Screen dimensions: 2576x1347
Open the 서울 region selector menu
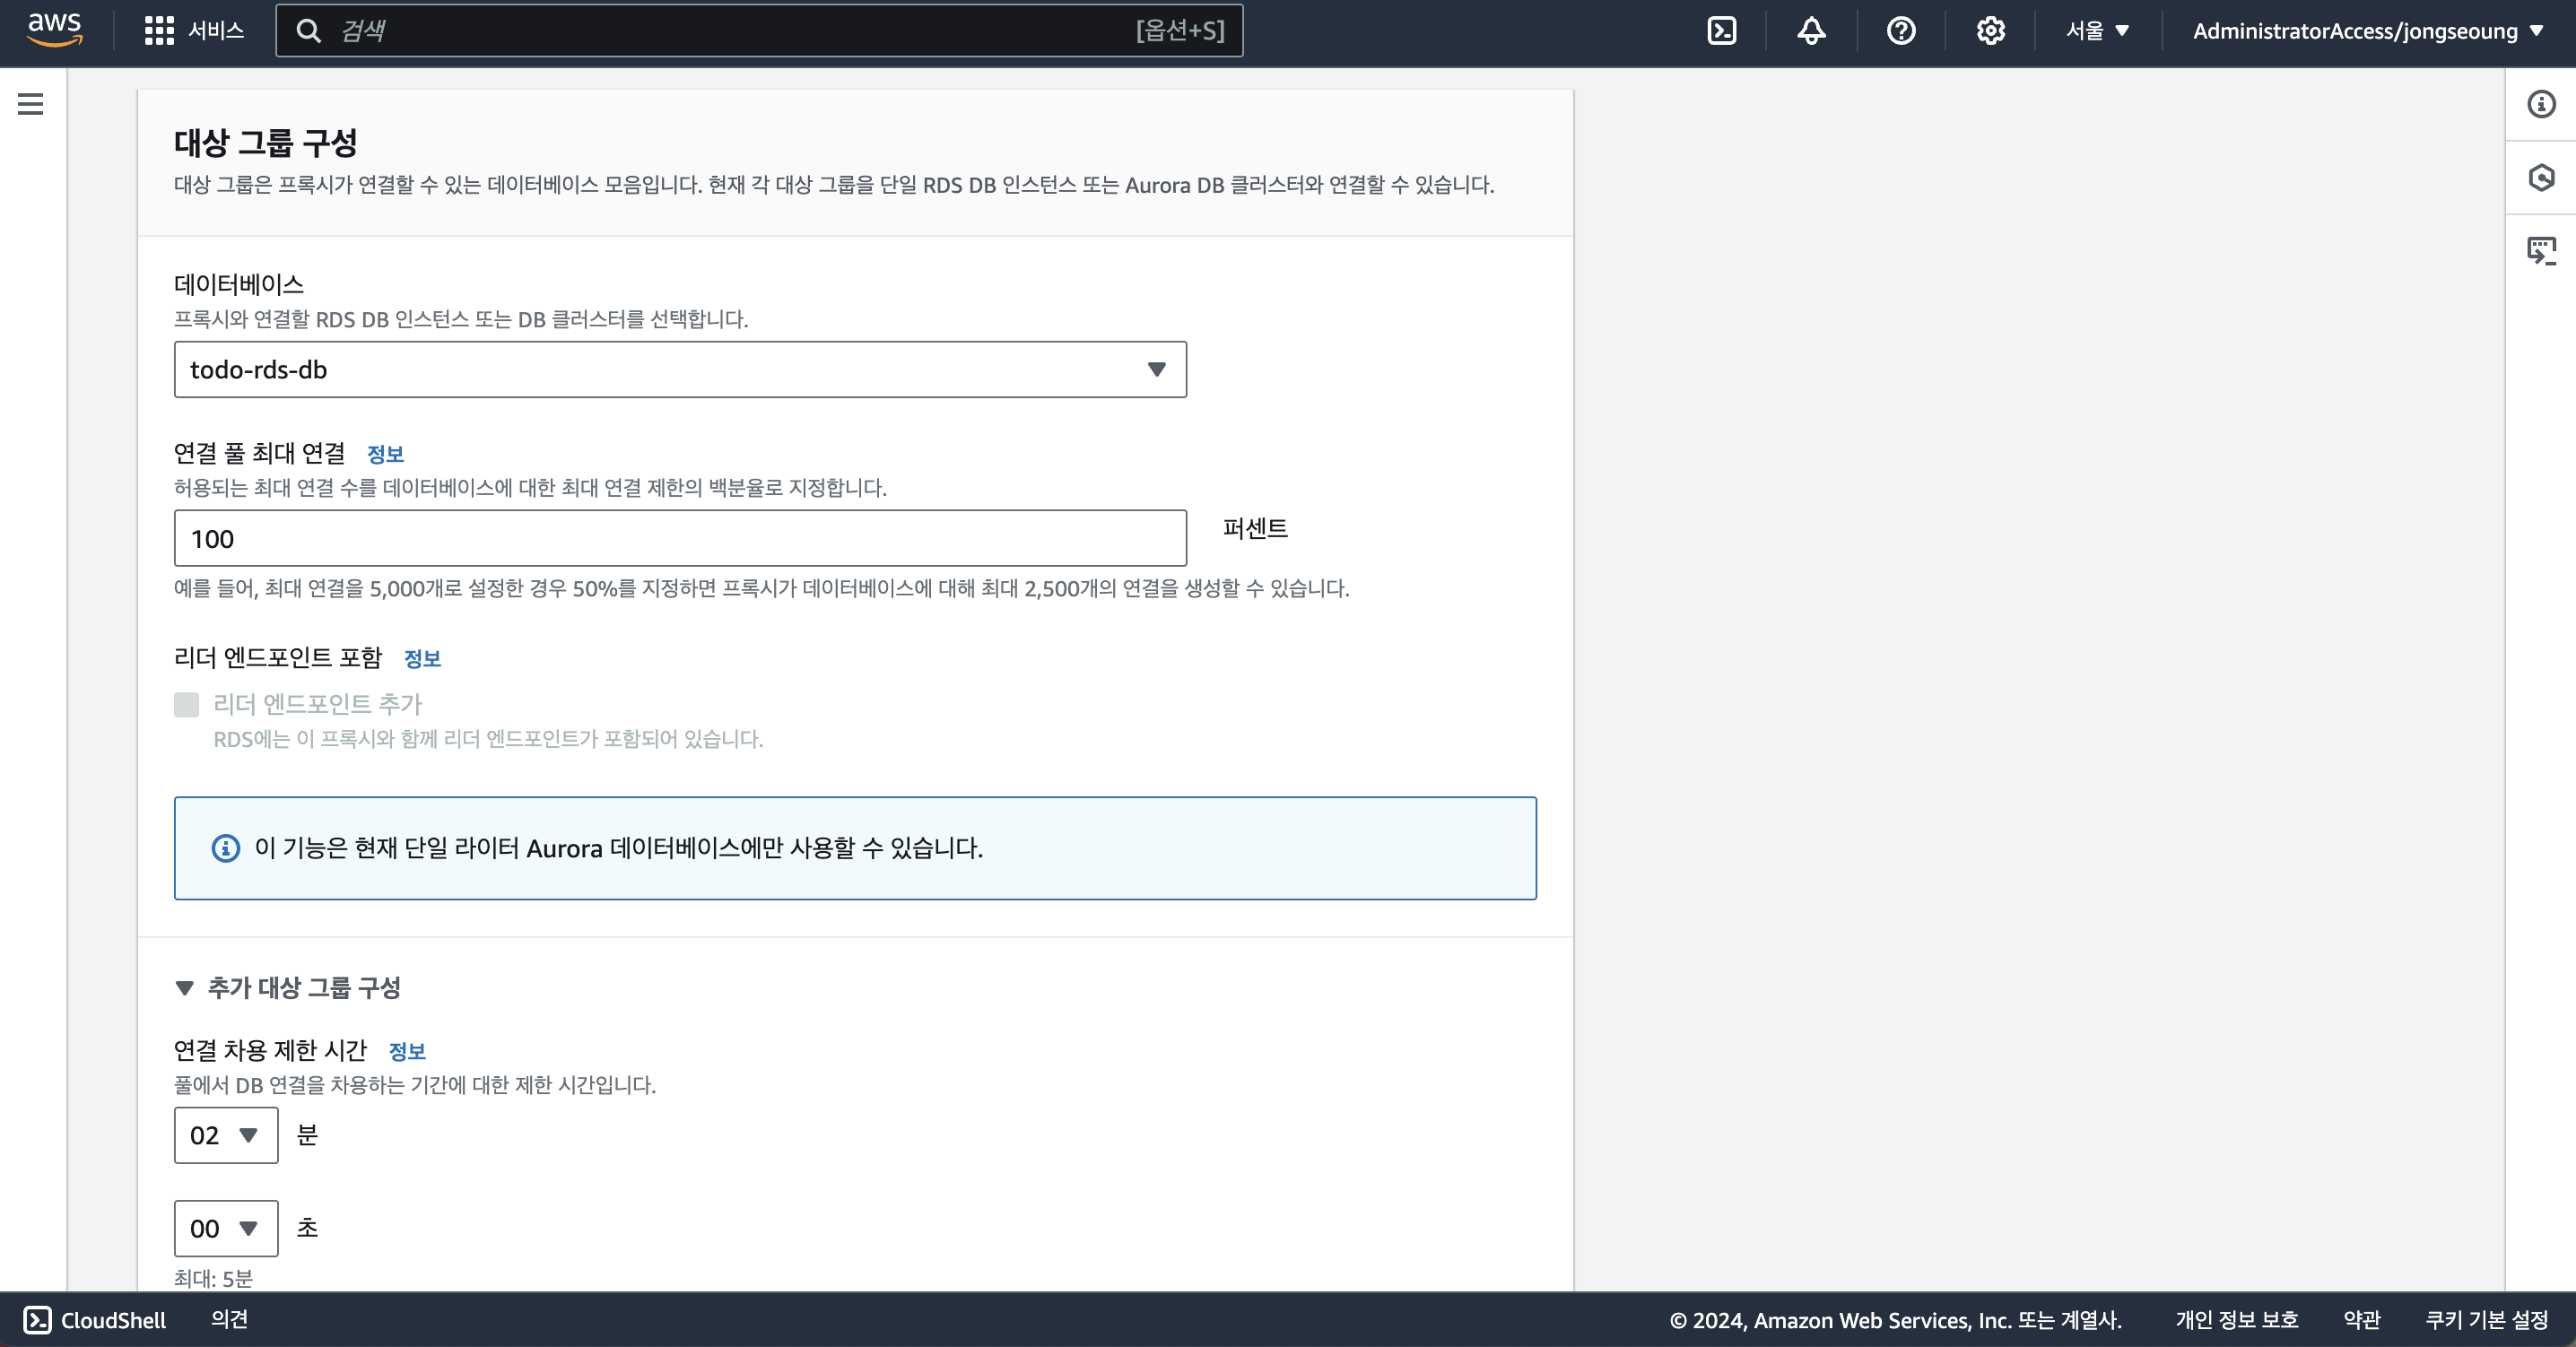click(x=2097, y=30)
